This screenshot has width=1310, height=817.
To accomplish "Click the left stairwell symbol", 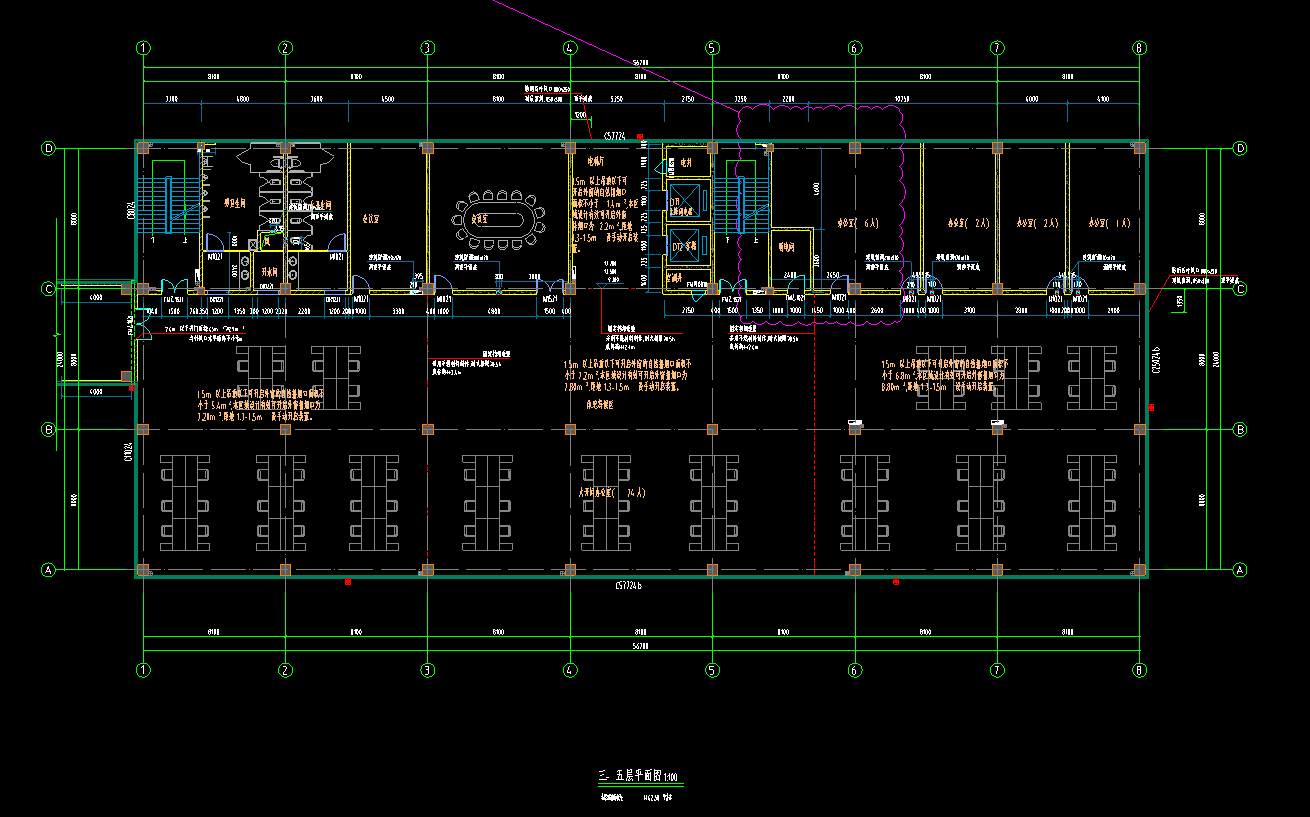I will click(170, 202).
